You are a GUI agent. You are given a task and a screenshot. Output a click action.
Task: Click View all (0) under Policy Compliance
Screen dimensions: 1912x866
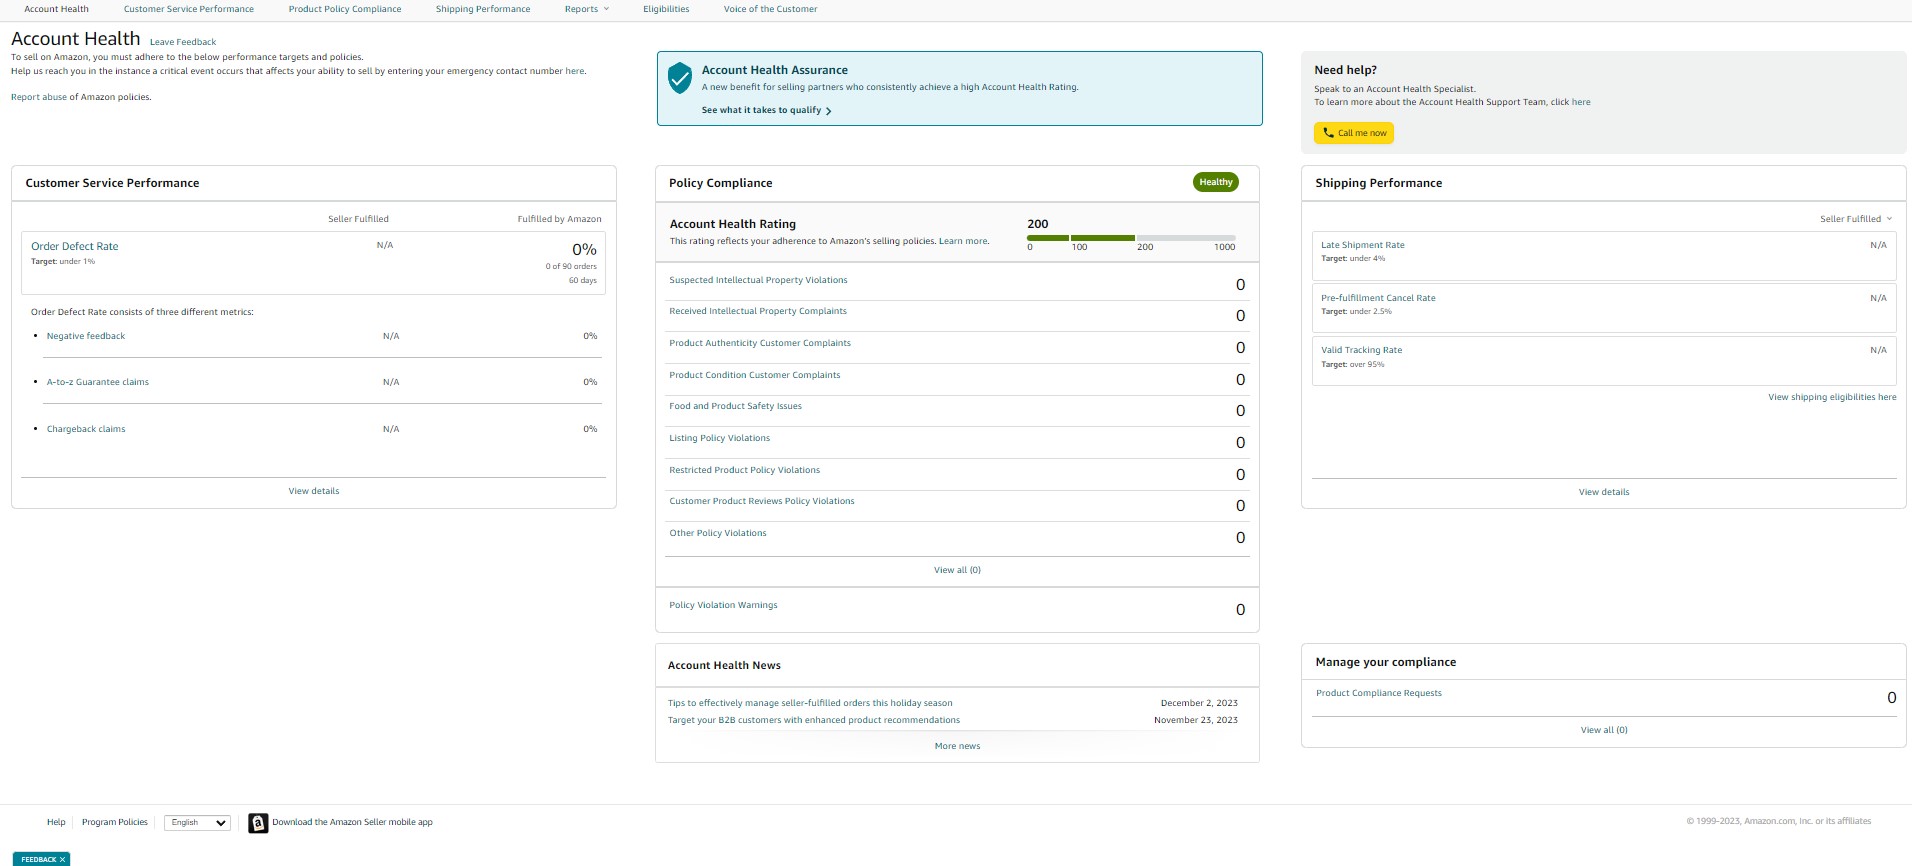[x=957, y=570]
